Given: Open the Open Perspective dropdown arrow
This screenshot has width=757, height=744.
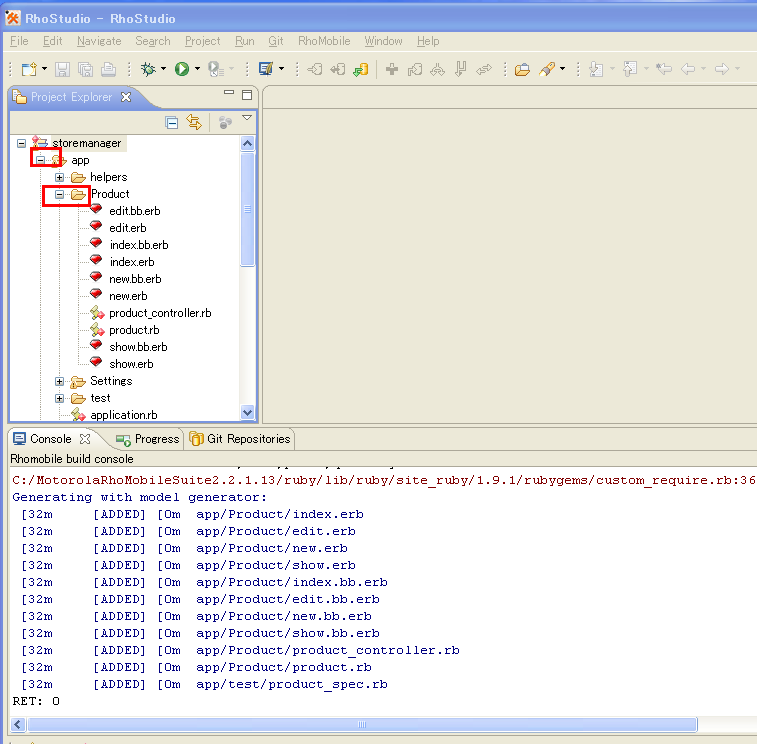Looking at the screenshot, I should point(281,69).
